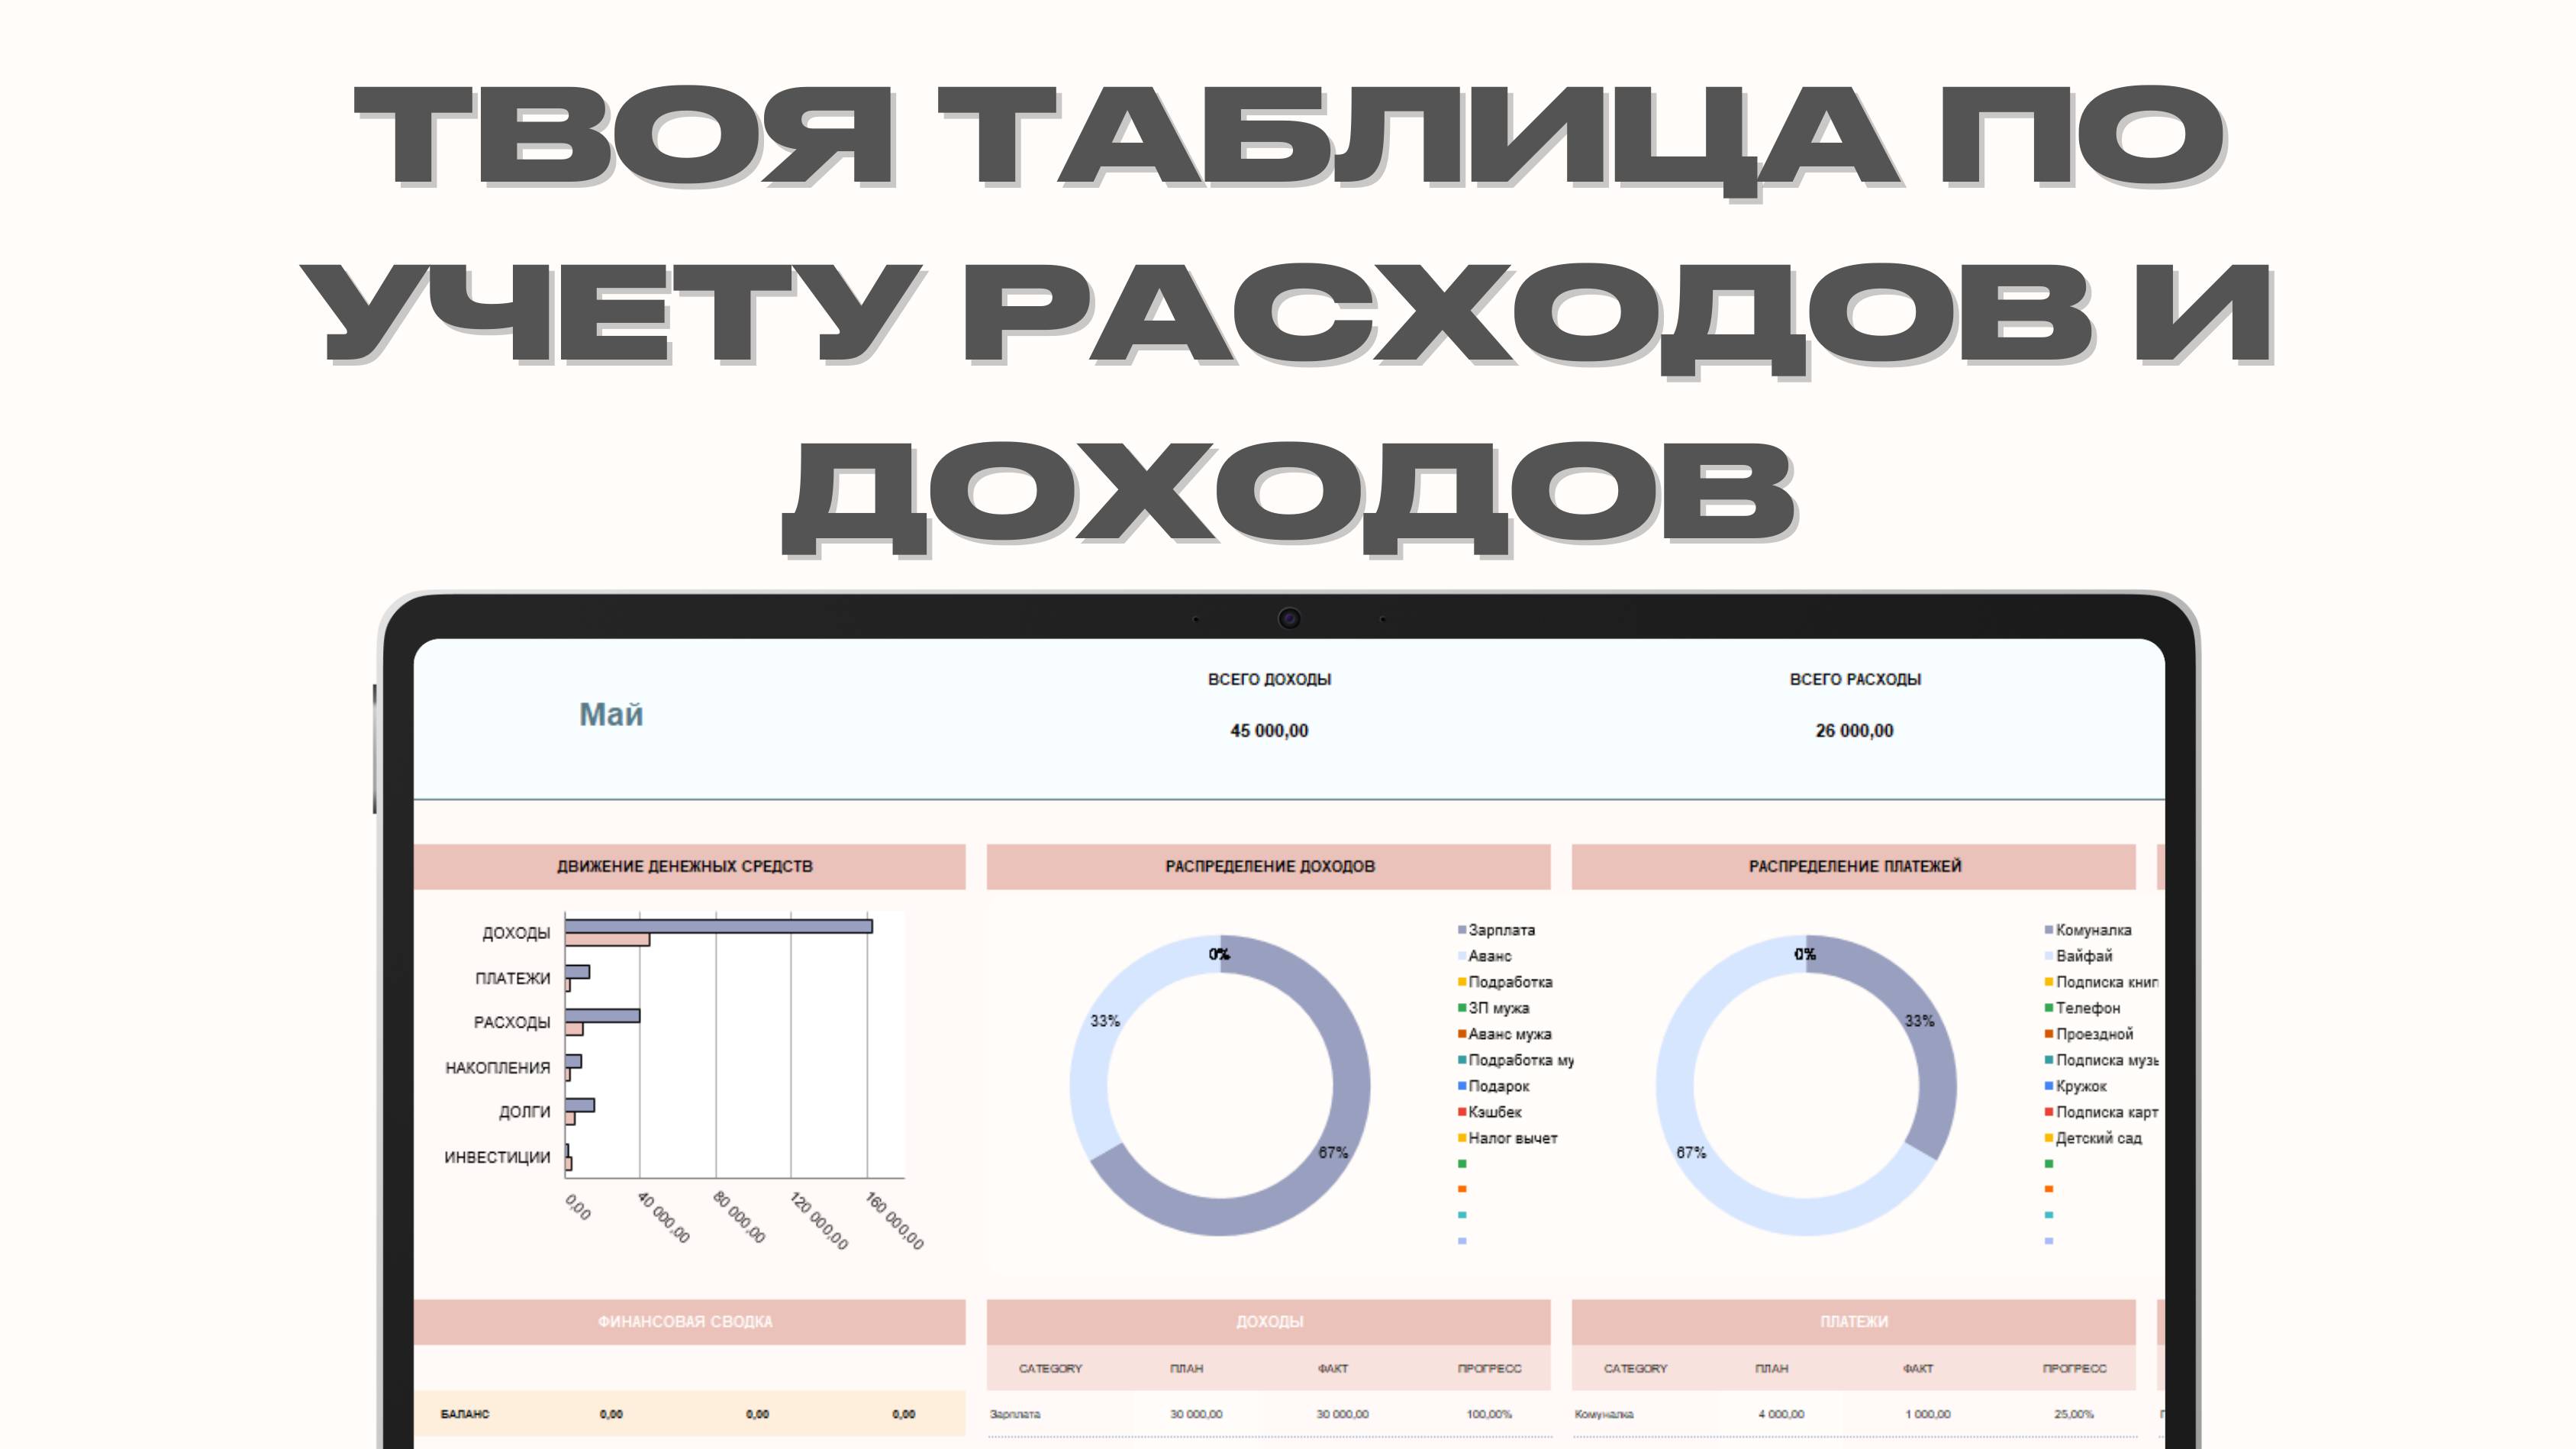Click the 26 000,00 total expenses value
2576x1449 pixels.
click(1854, 731)
